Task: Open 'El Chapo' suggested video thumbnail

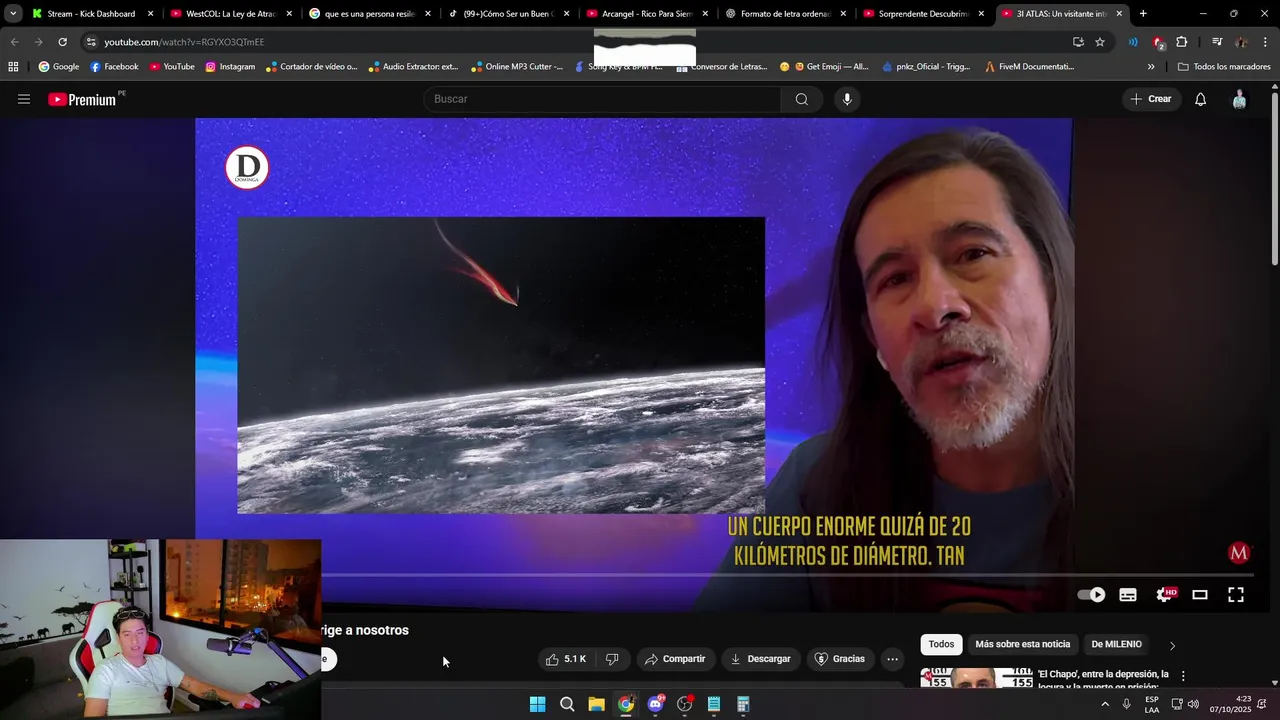Action: [x=976, y=678]
